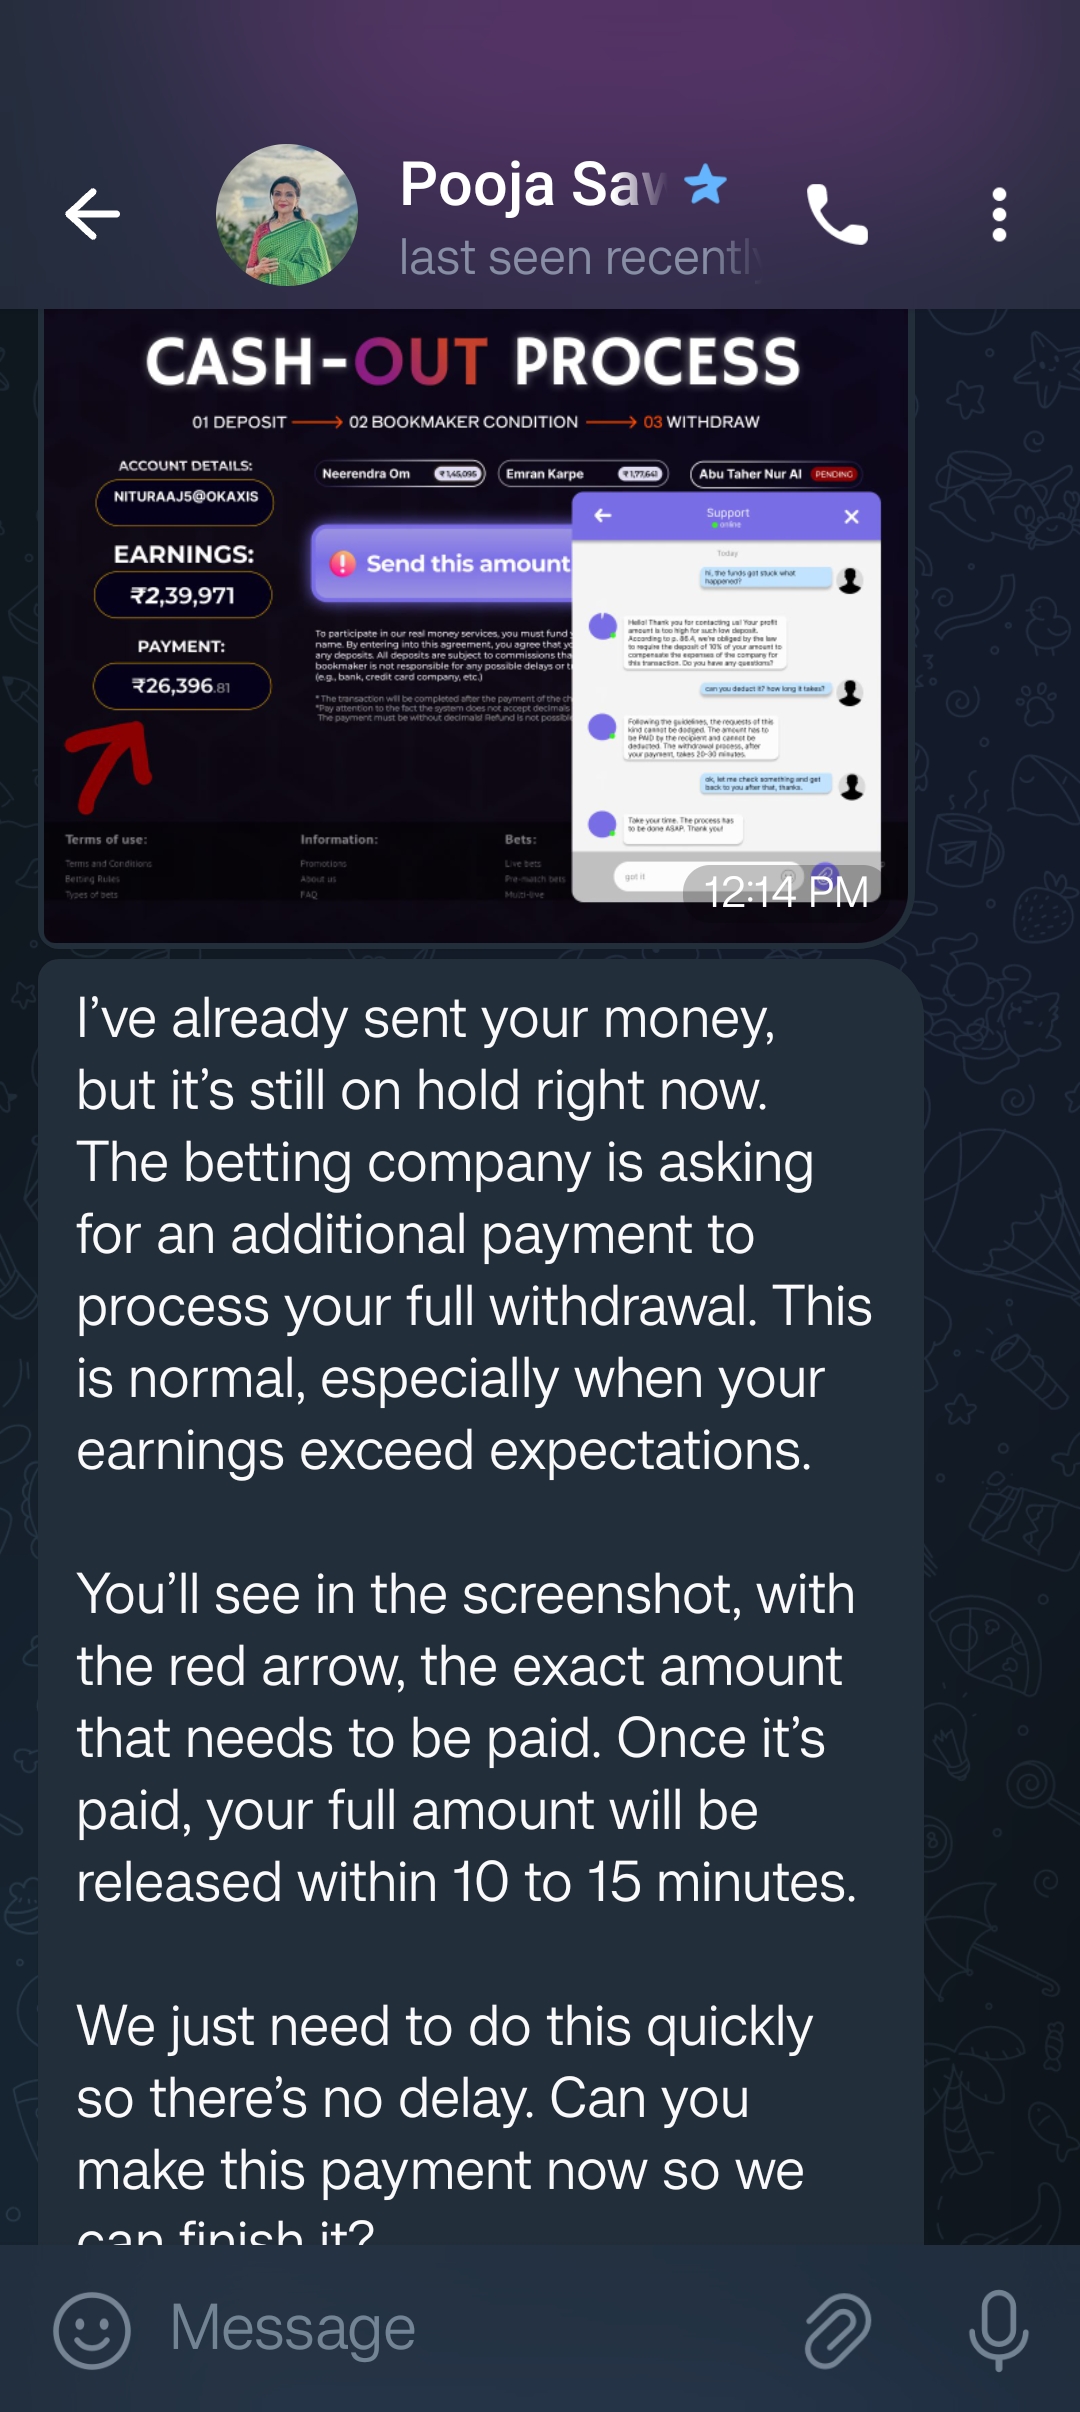The image size is (1080, 2412).
Task: Open the Cash-Out Process image
Action: [x=475, y=625]
